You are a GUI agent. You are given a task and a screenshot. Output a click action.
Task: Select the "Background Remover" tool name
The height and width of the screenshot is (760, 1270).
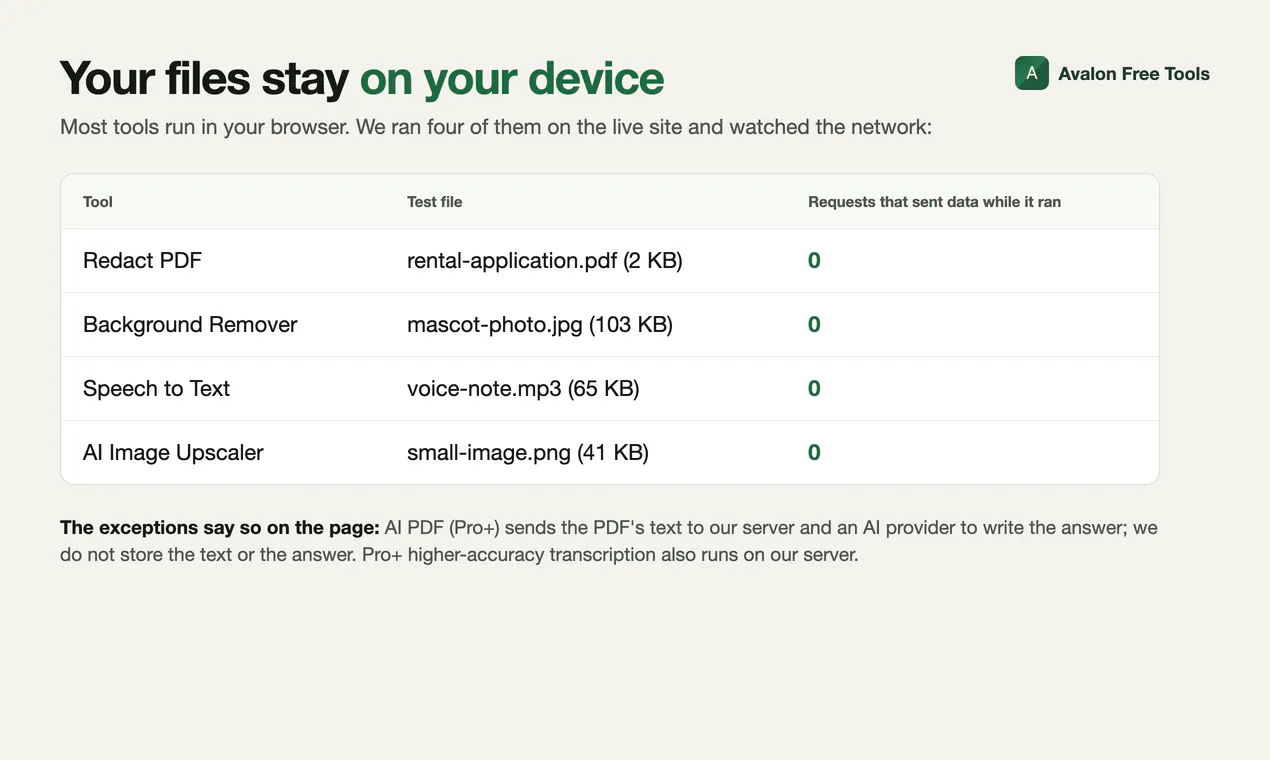[190, 325]
